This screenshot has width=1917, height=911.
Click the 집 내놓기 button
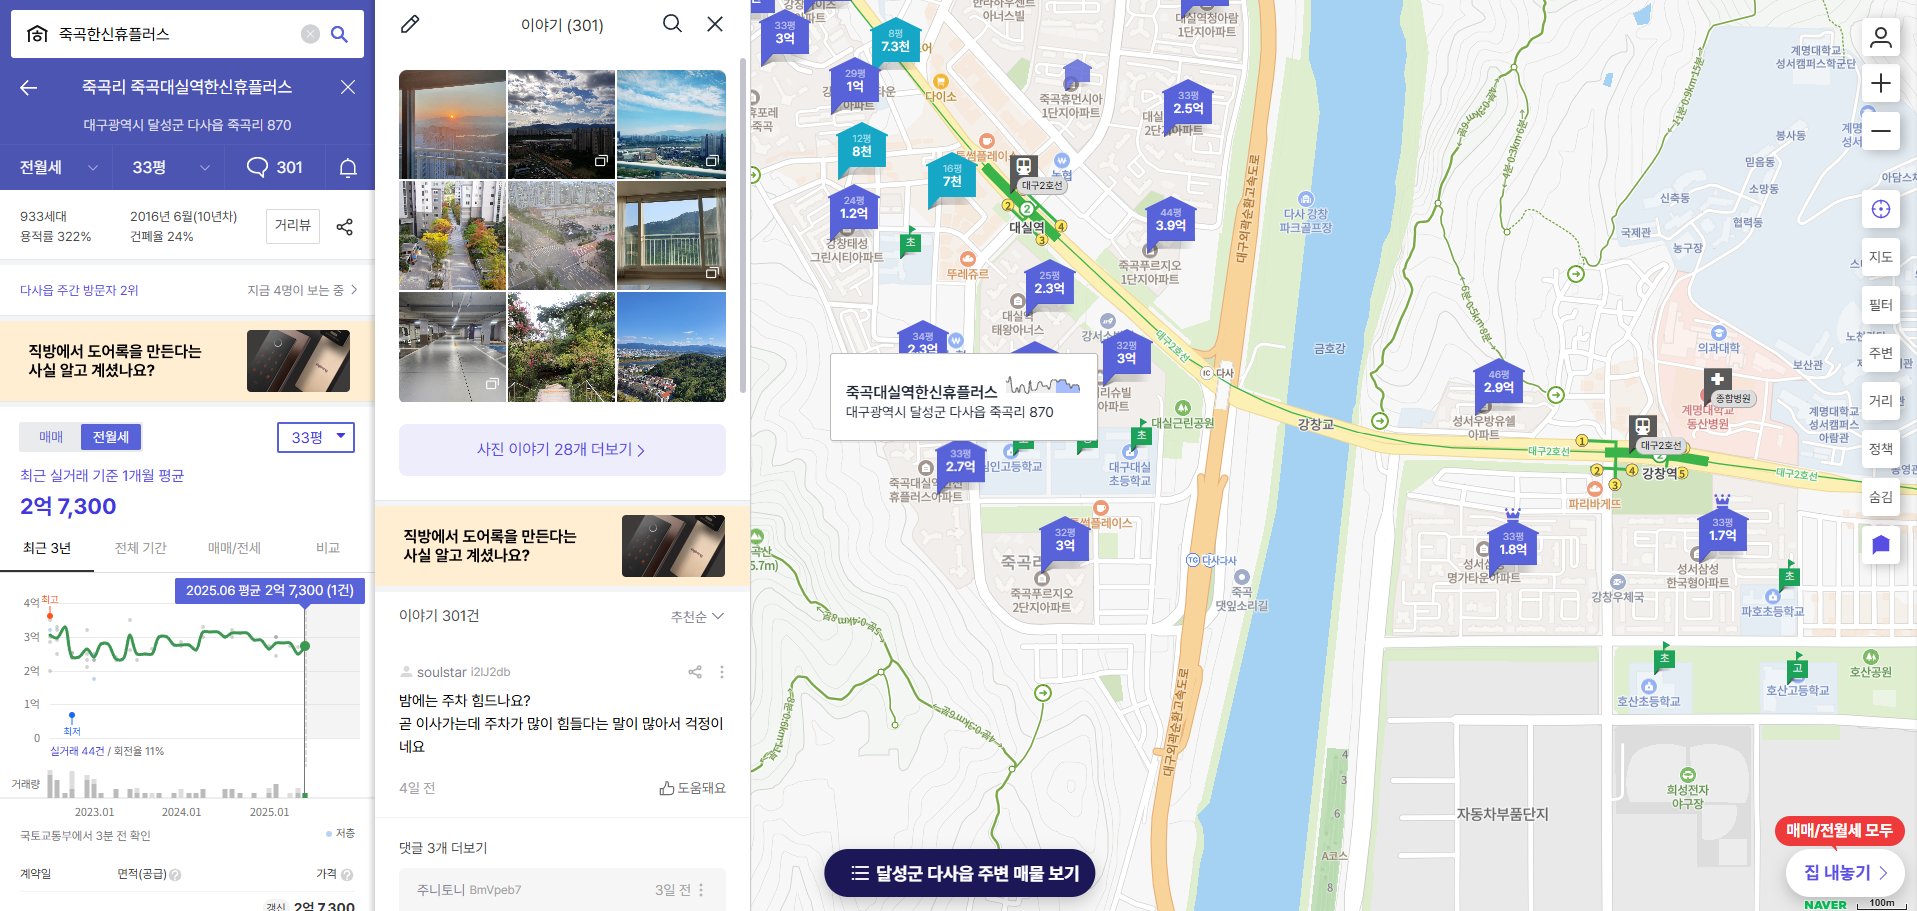click(1845, 872)
